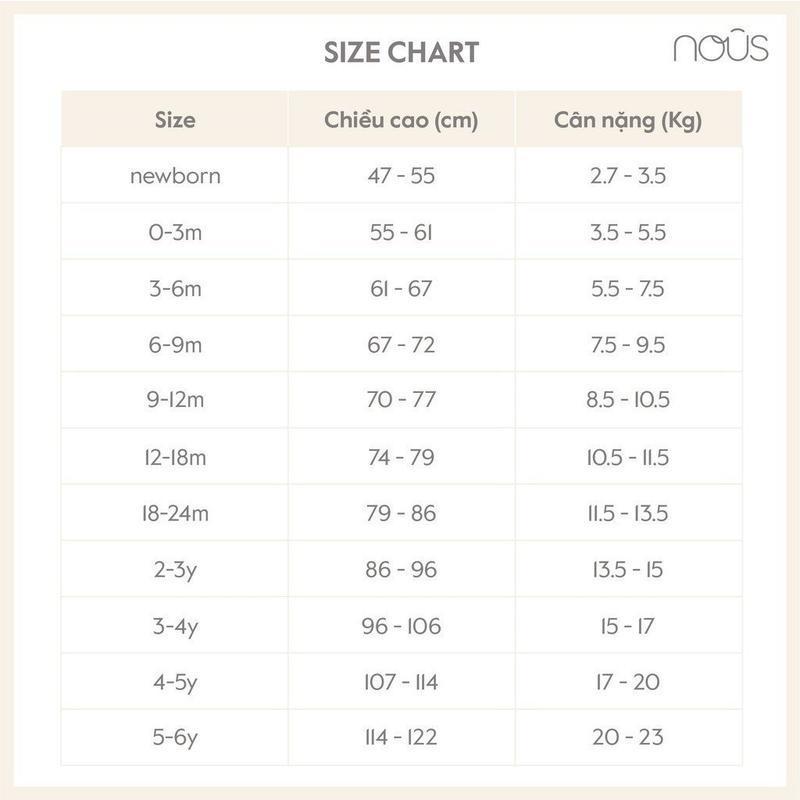The width and height of the screenshot is (800, 800).
Task: Click the 3-4y size cell
Action: [175, 627]
